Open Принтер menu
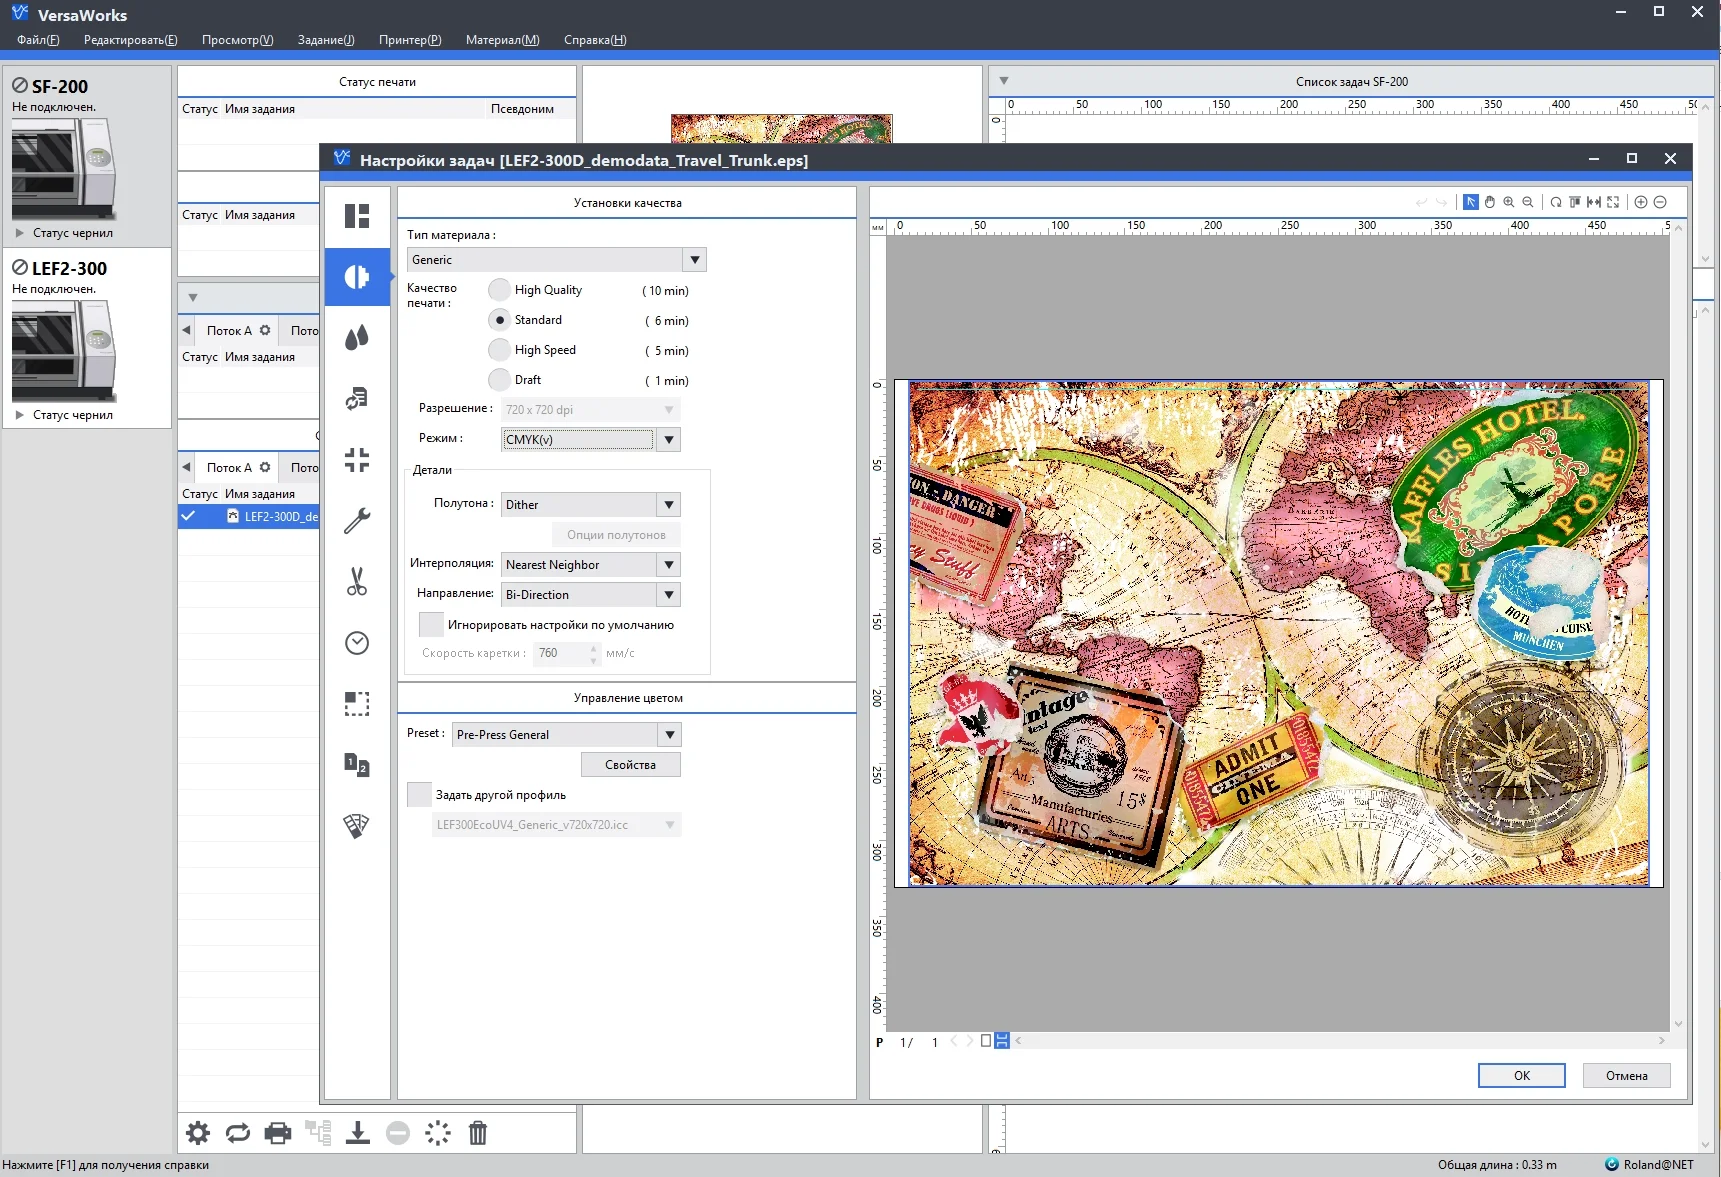 (410, 40)
